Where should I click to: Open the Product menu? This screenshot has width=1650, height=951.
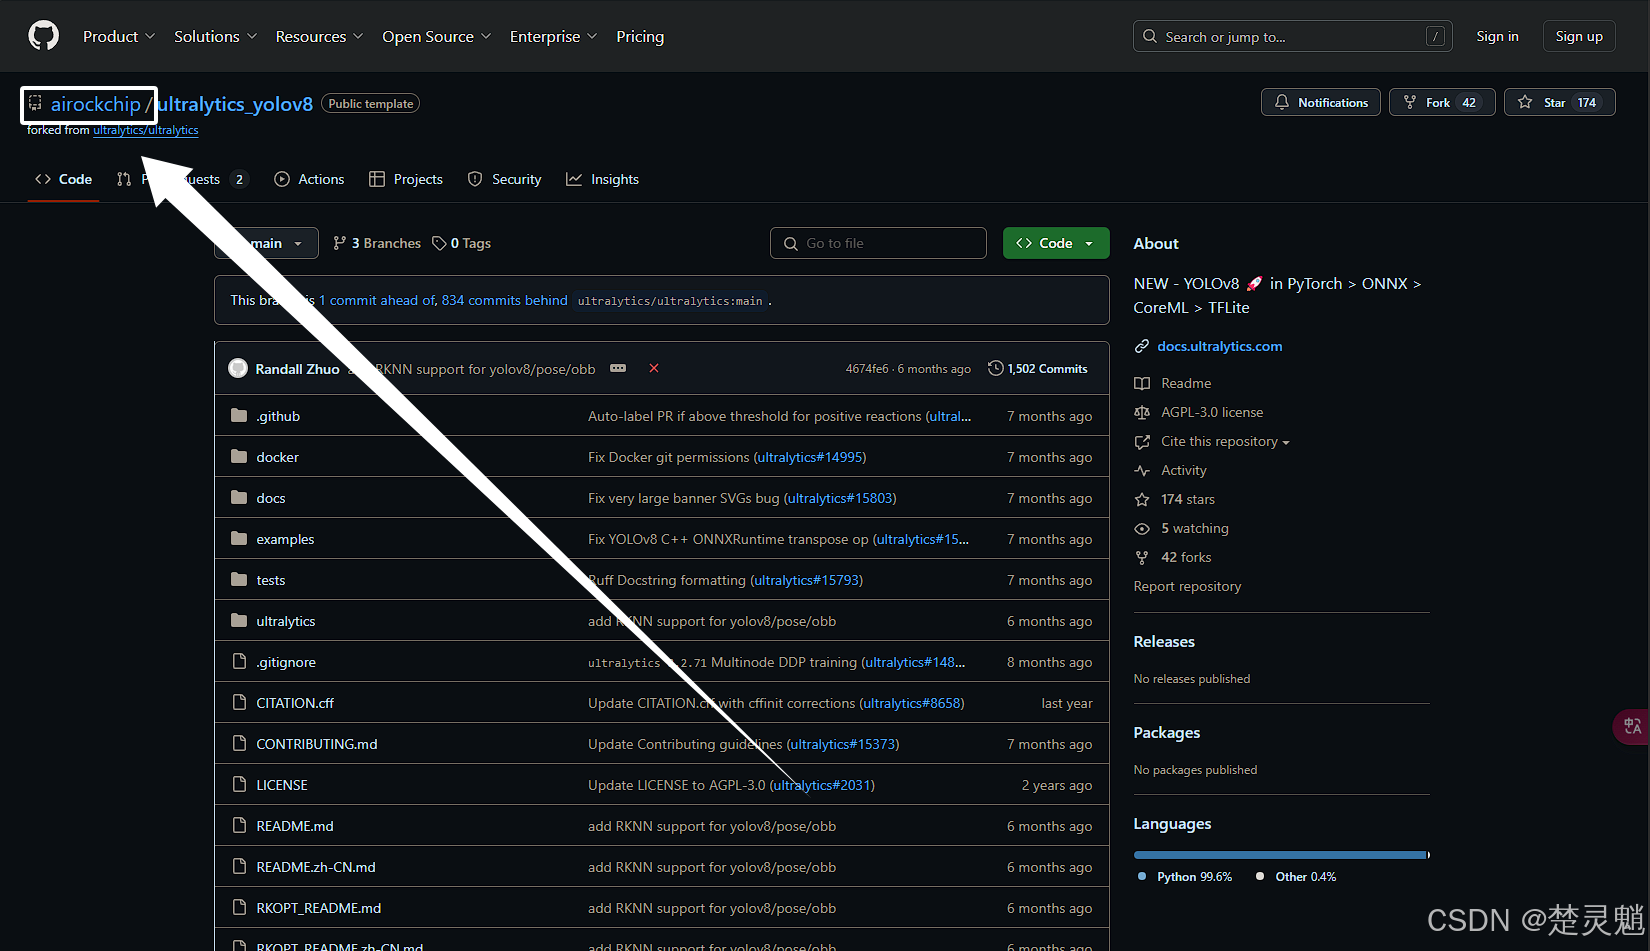tap(119, 36)
